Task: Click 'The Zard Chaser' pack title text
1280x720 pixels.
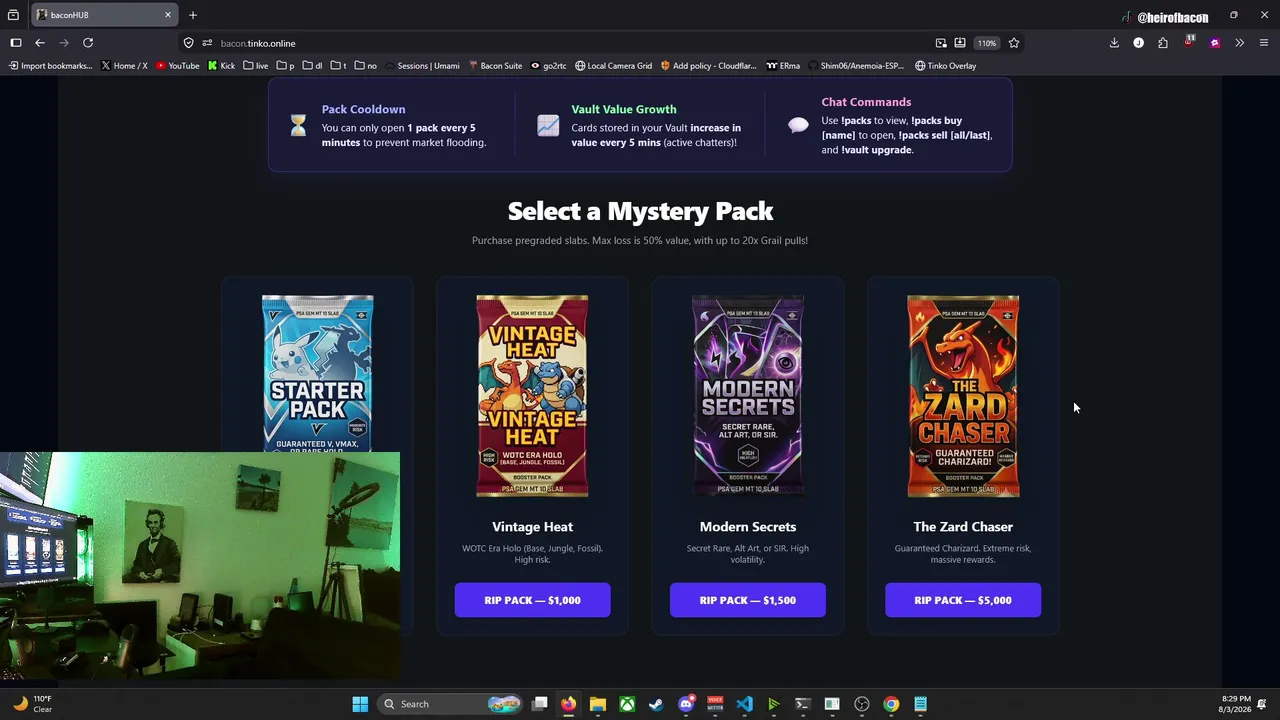Action: 963,527
